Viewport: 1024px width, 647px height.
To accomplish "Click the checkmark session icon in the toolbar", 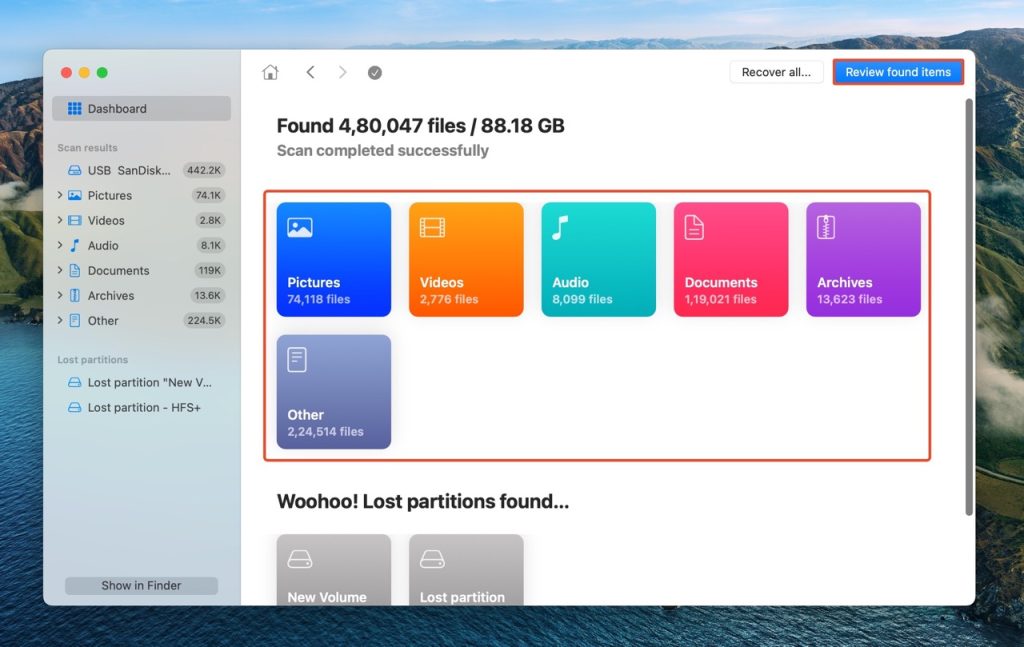I will (x=375, y=72).
